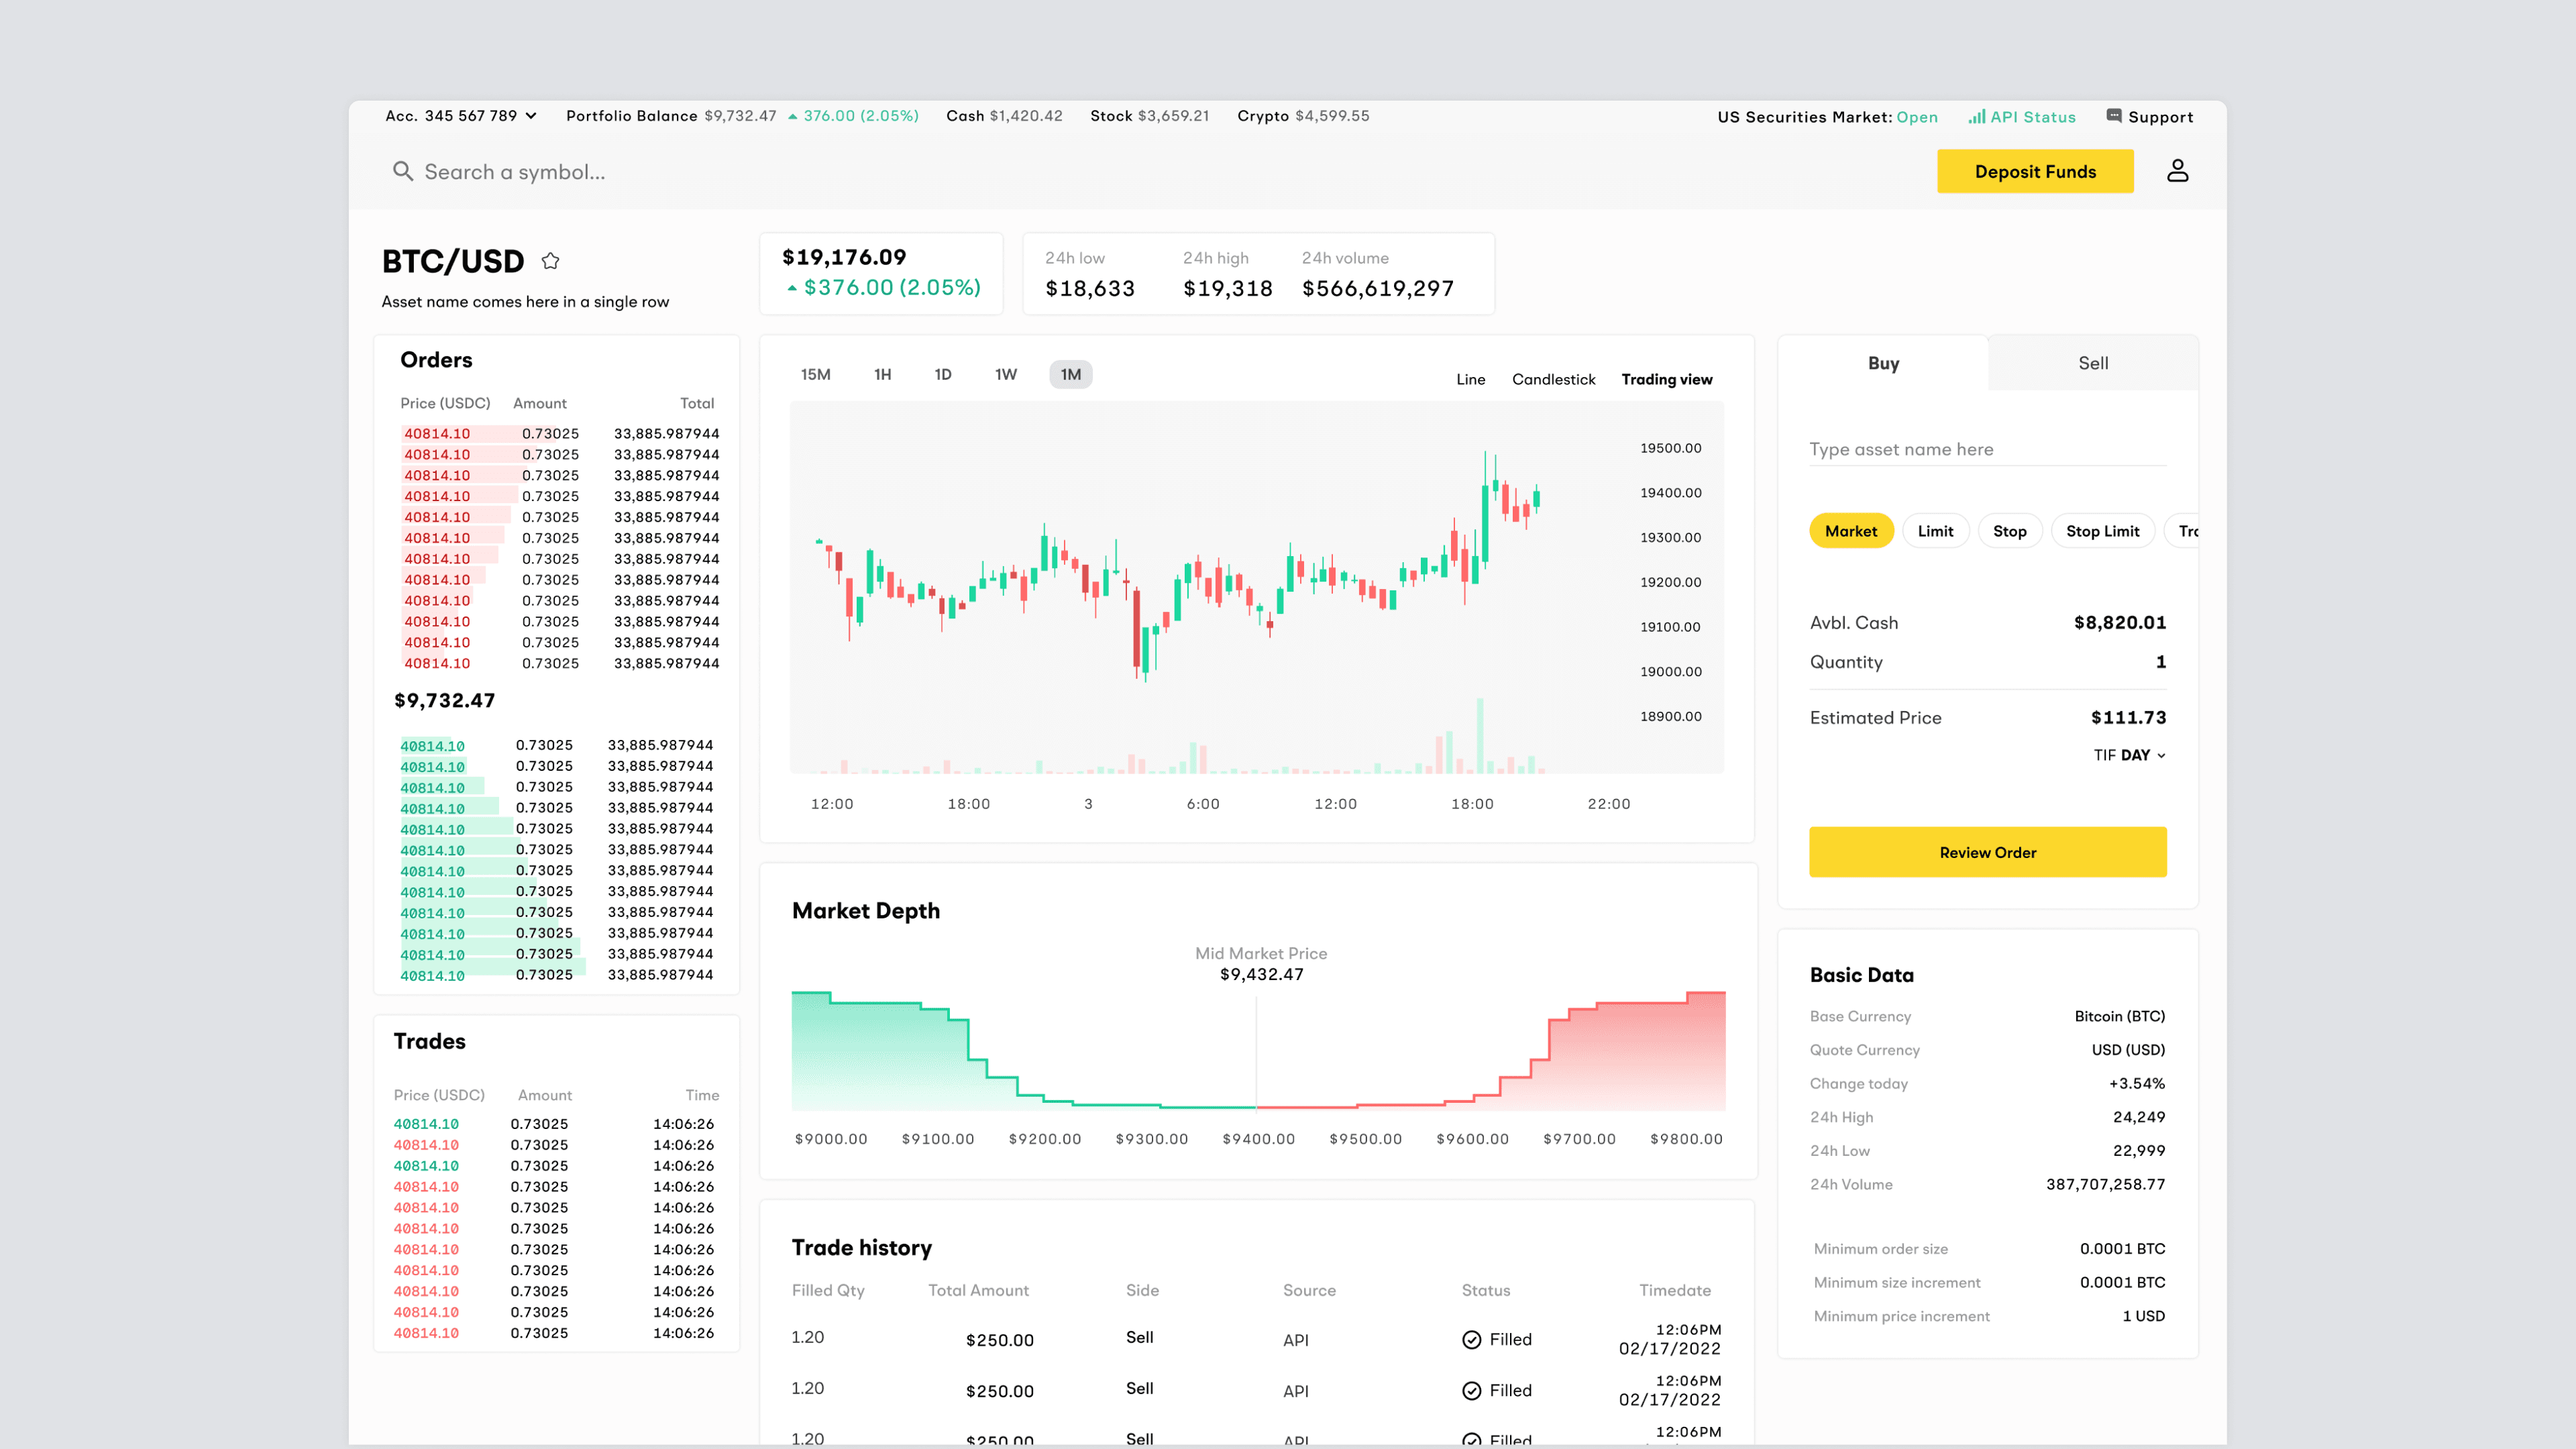Click the Source column header in Trade history
Viewport: 2576px width, 1449px height.
1309,1290
